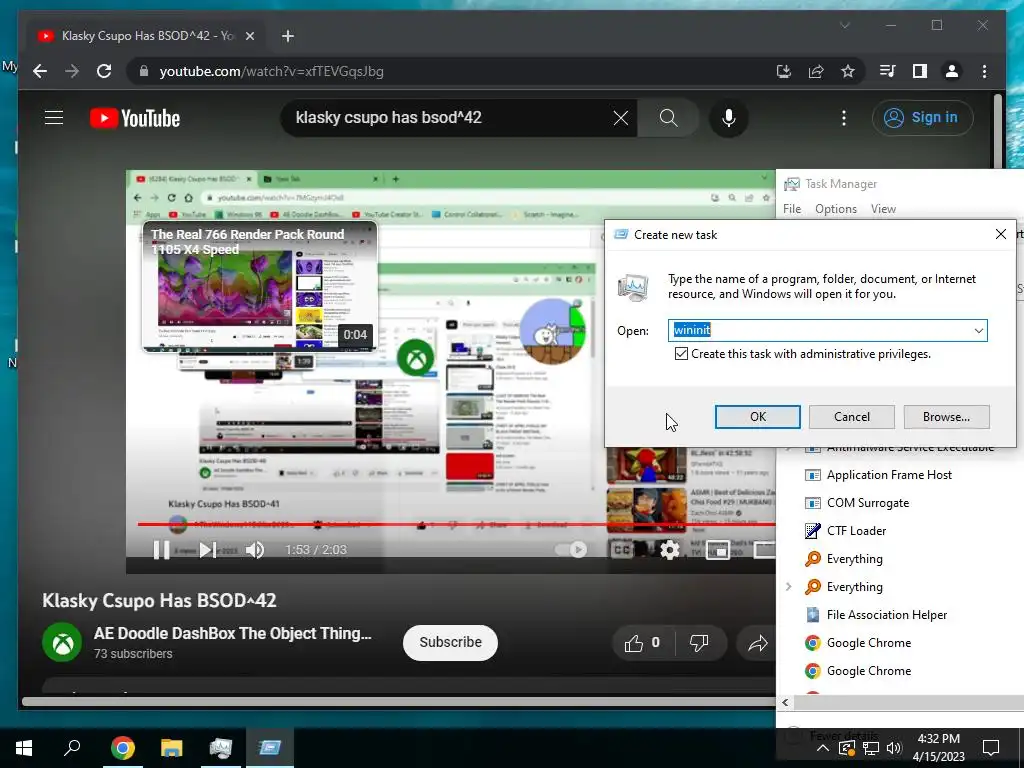Mute the video player volume
1024x768 pixels.
(255, 550)
